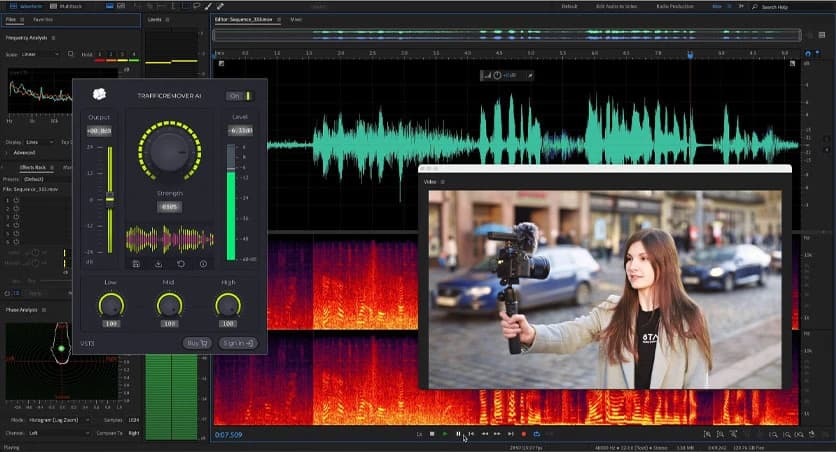Click the reset icon in TrafficRemover plugin

tap(181, 264)
